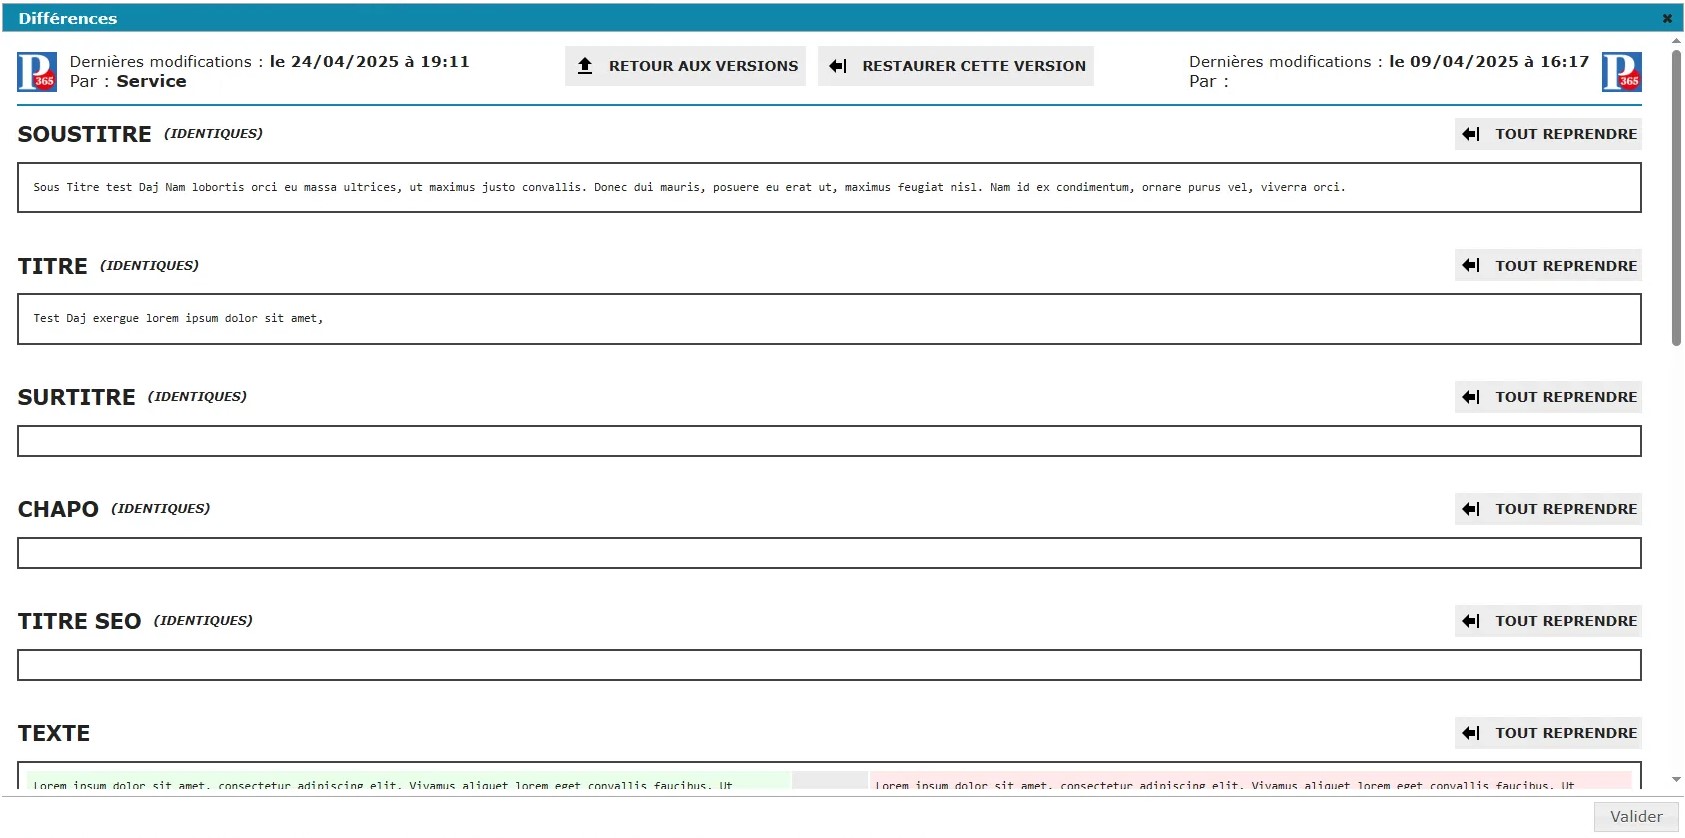1685x838 pixels.
Task: Click the arrow icon in SURTITRE's Tout reprendre
Action: pos(1470,397)
